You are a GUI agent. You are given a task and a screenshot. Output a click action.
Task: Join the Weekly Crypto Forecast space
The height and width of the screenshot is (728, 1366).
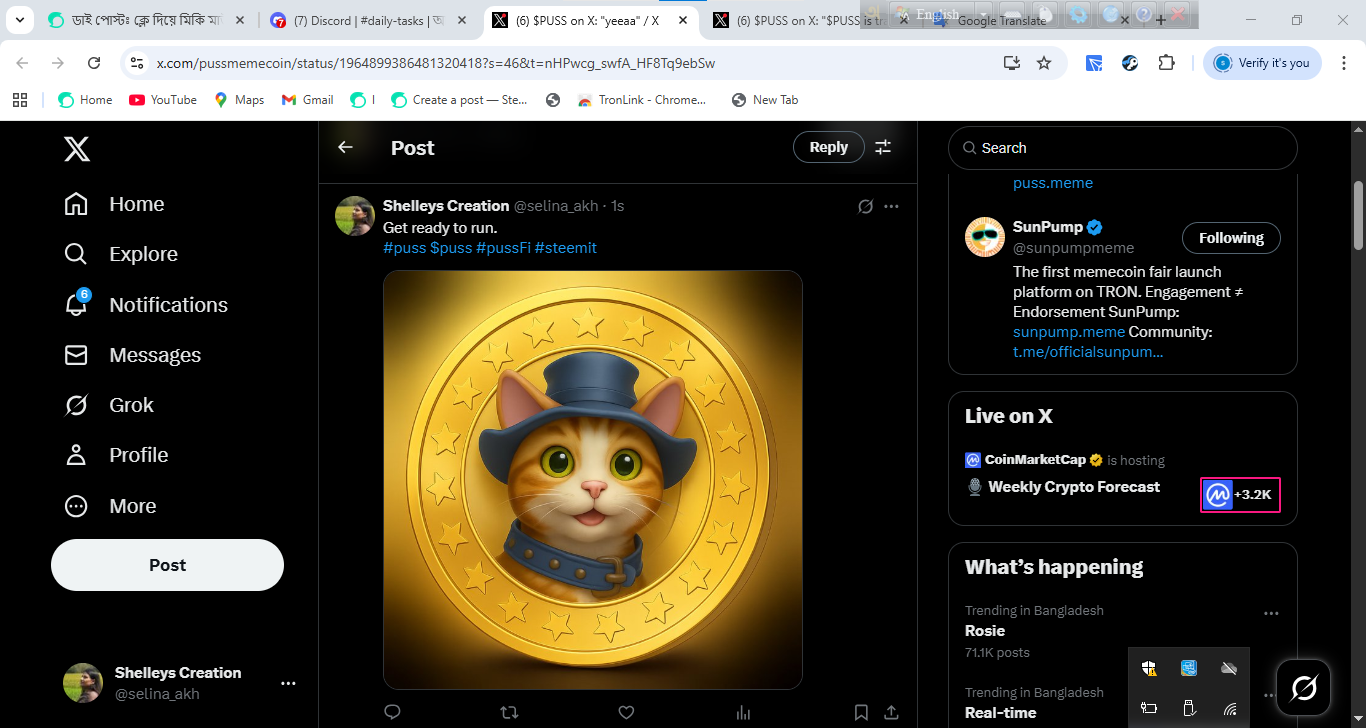[x=1074, y=487]
